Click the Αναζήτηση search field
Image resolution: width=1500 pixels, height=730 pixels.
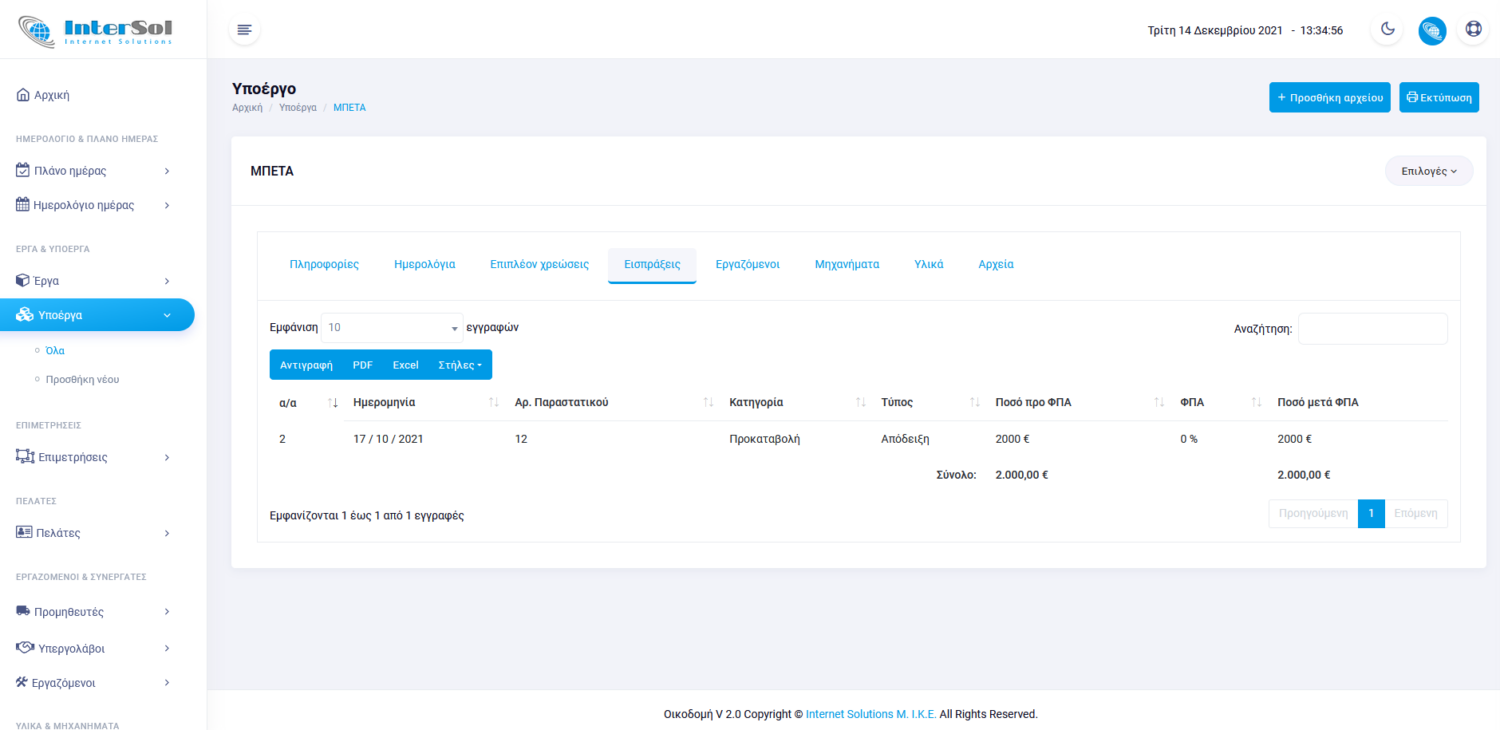[x=1372, y=329]
